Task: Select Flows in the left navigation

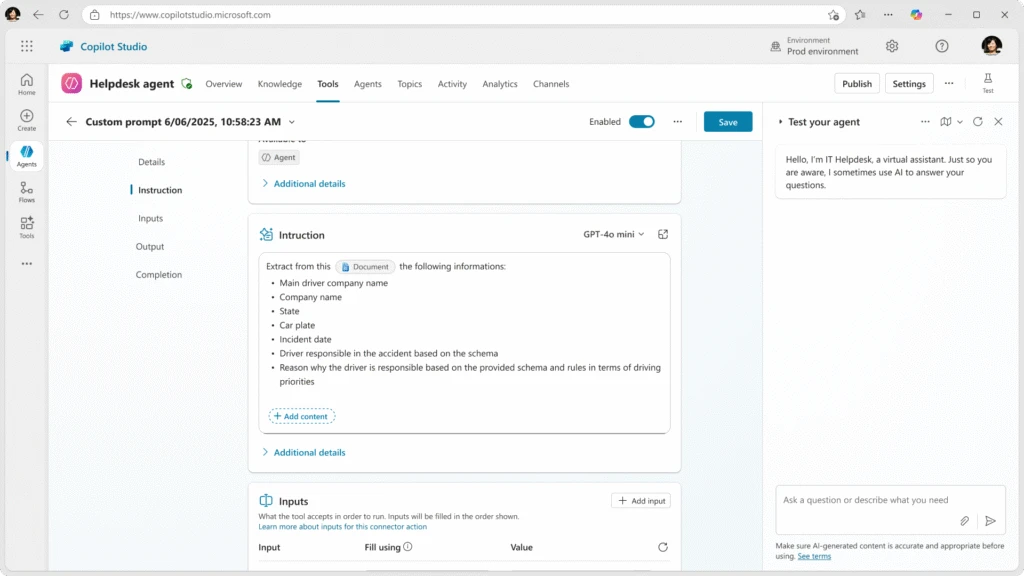Action: coord(26,192)
